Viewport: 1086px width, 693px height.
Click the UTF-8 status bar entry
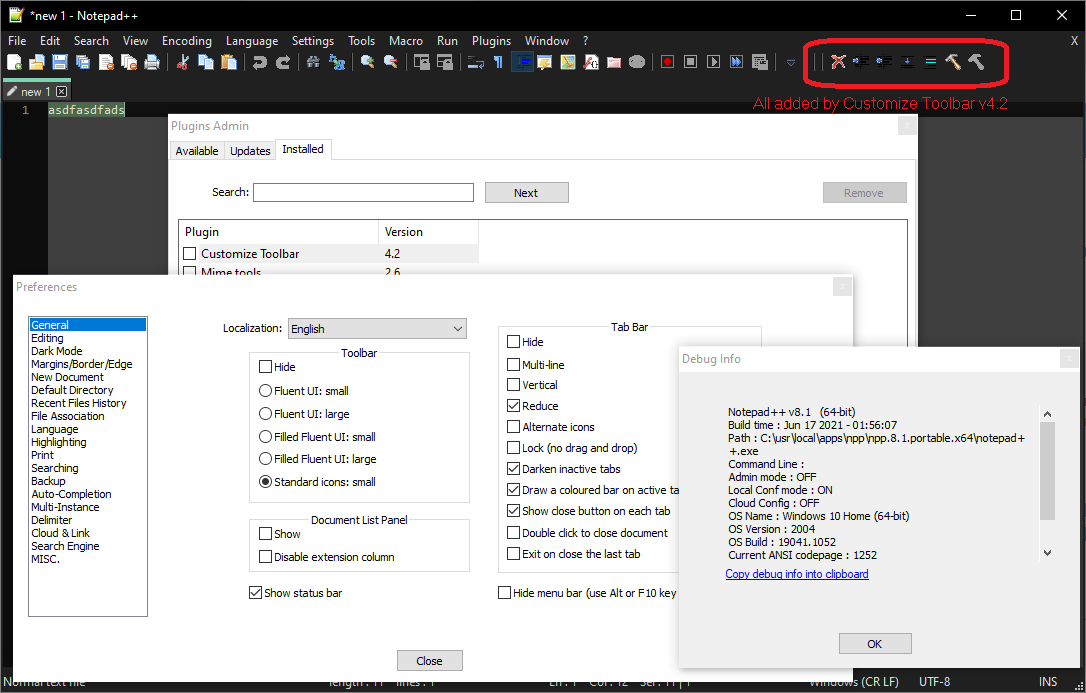[934, 682]
